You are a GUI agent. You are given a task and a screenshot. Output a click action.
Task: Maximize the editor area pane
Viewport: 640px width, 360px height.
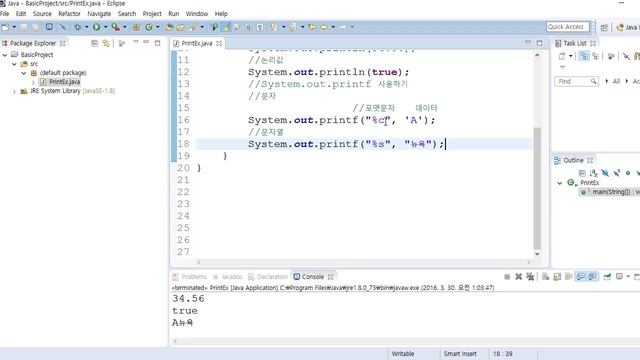(x=540, y=43)
